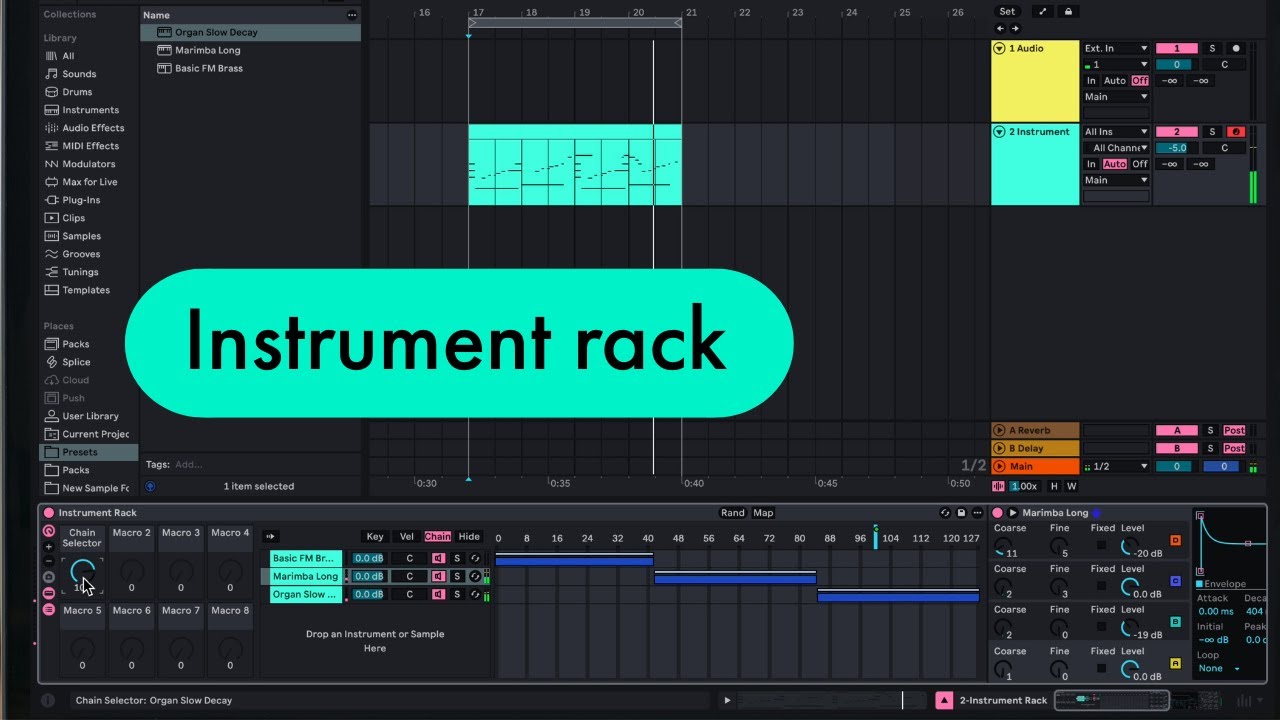Open the Splice place in the browser

pyautogui.click(x=76, y=362)
